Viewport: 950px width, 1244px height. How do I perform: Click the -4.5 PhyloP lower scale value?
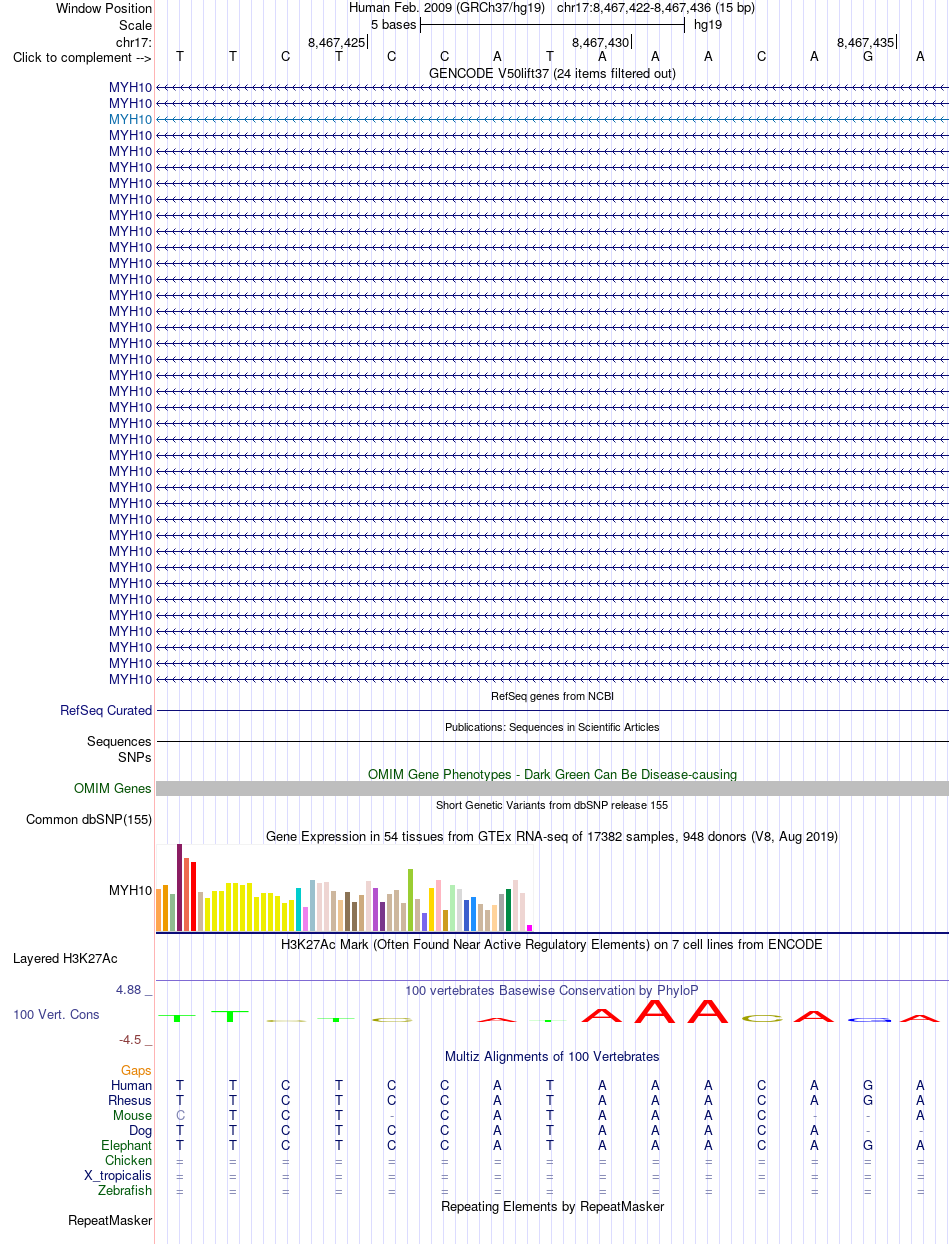pos(130,1040)
